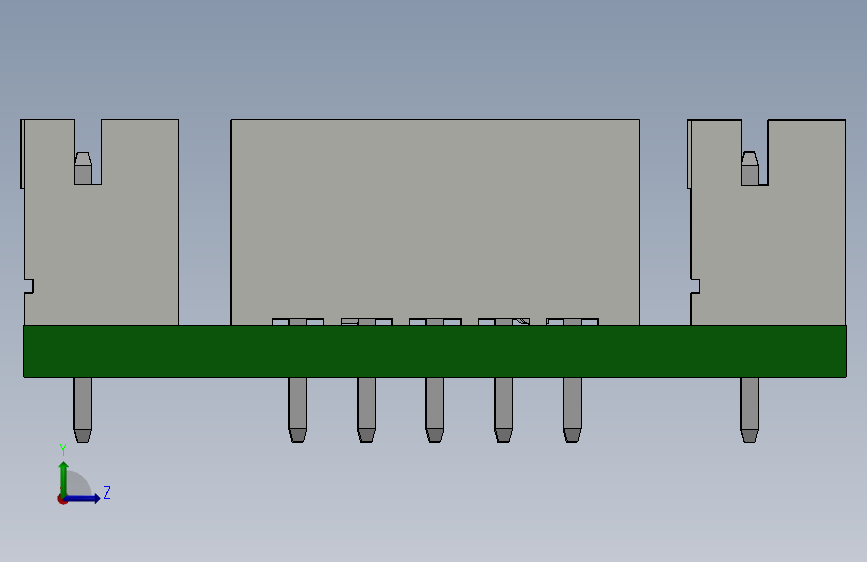Click the Z axis label text
This screenshot has height=562, width=867.
107,492
